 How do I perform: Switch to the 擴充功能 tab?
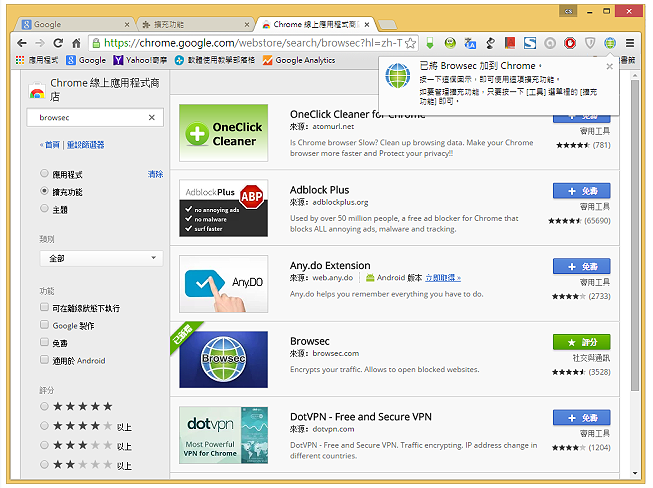195,25
